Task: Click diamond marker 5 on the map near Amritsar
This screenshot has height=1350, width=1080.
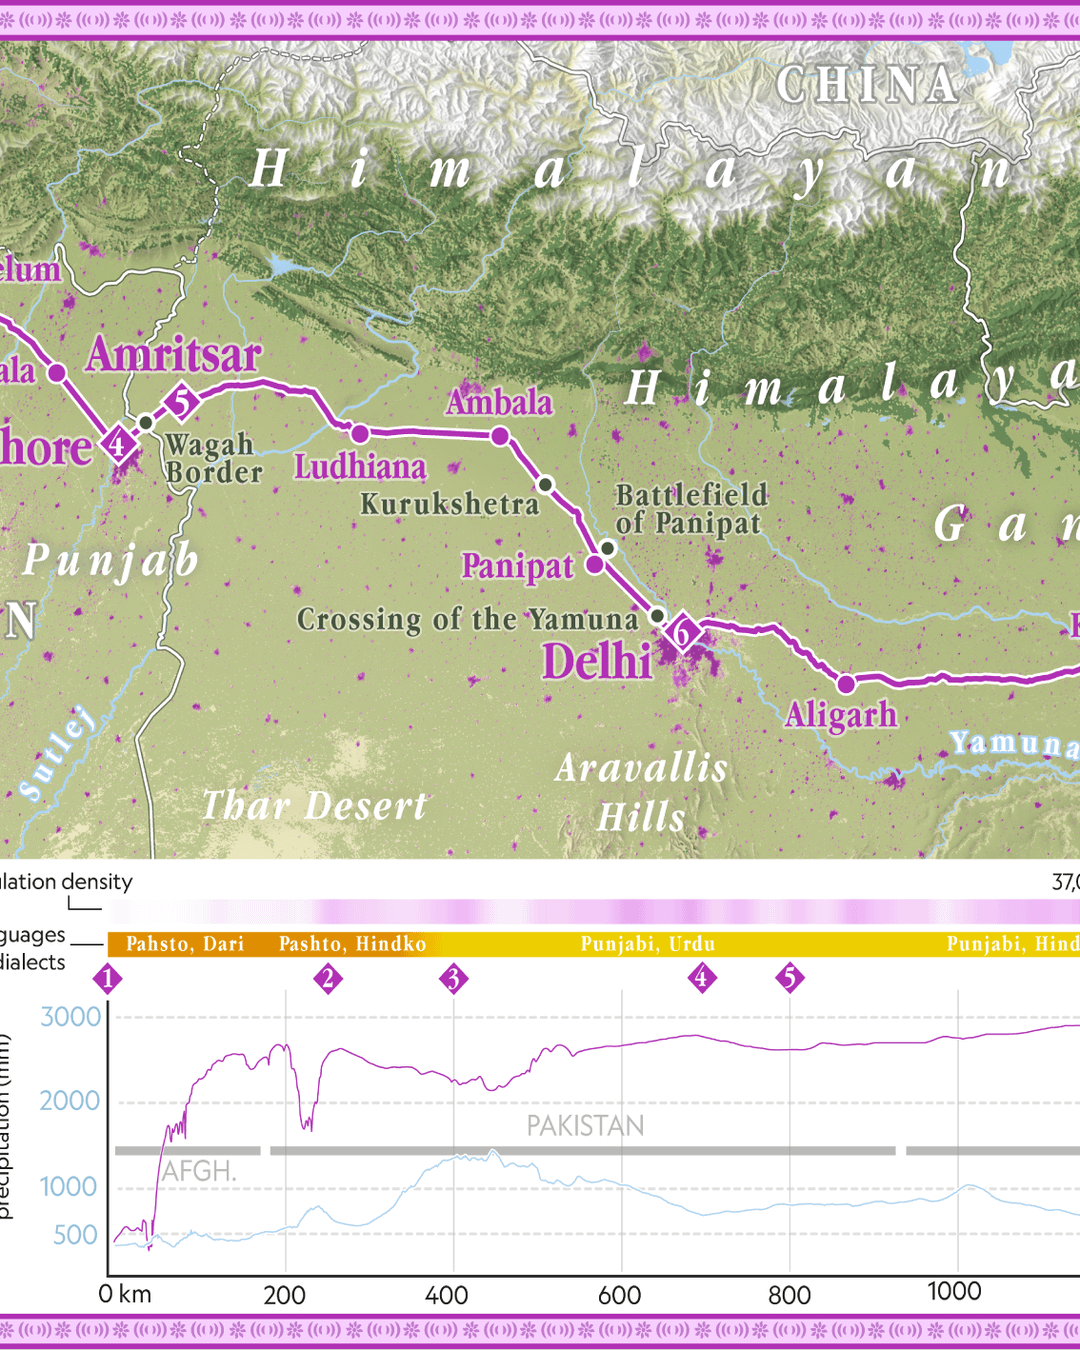Action: coord(181,403)
